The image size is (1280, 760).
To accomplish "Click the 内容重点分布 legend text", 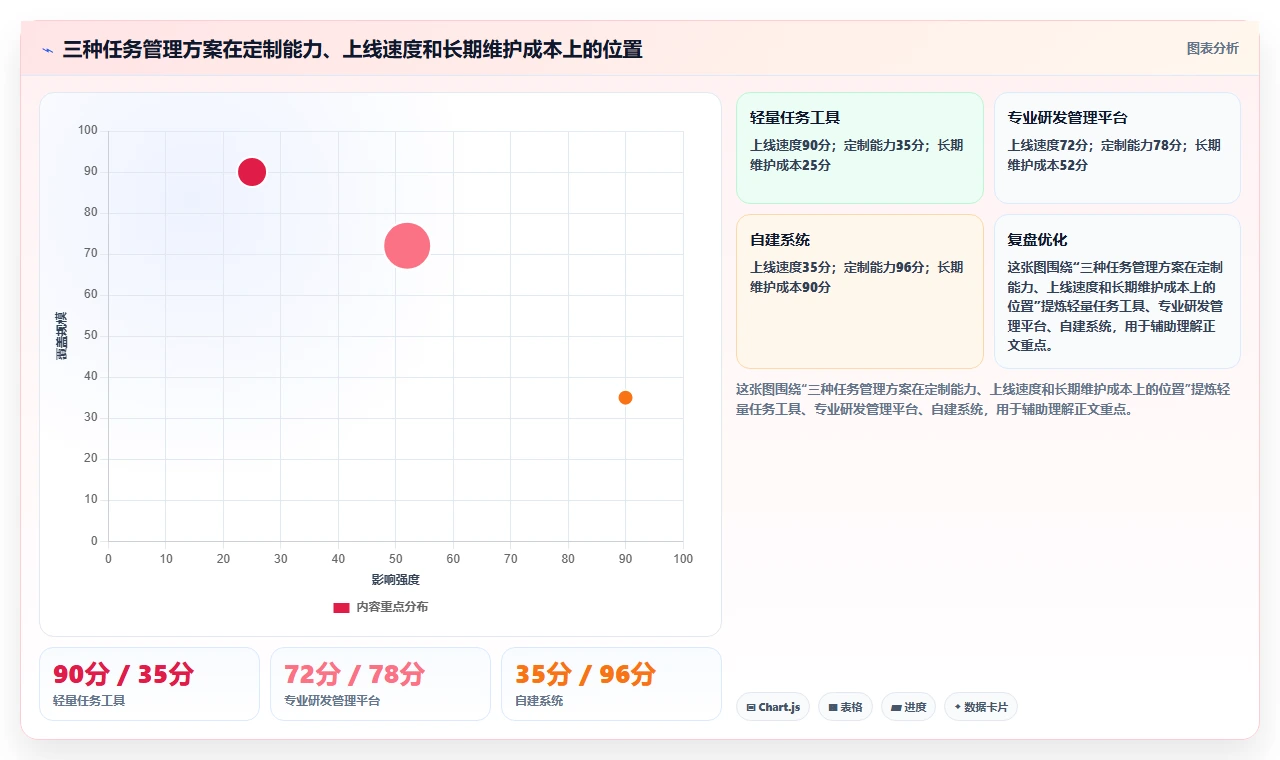I will (392, 607).
